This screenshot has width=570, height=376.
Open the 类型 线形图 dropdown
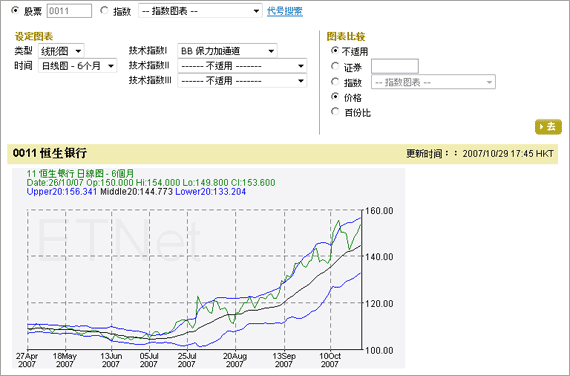[61, 51]
